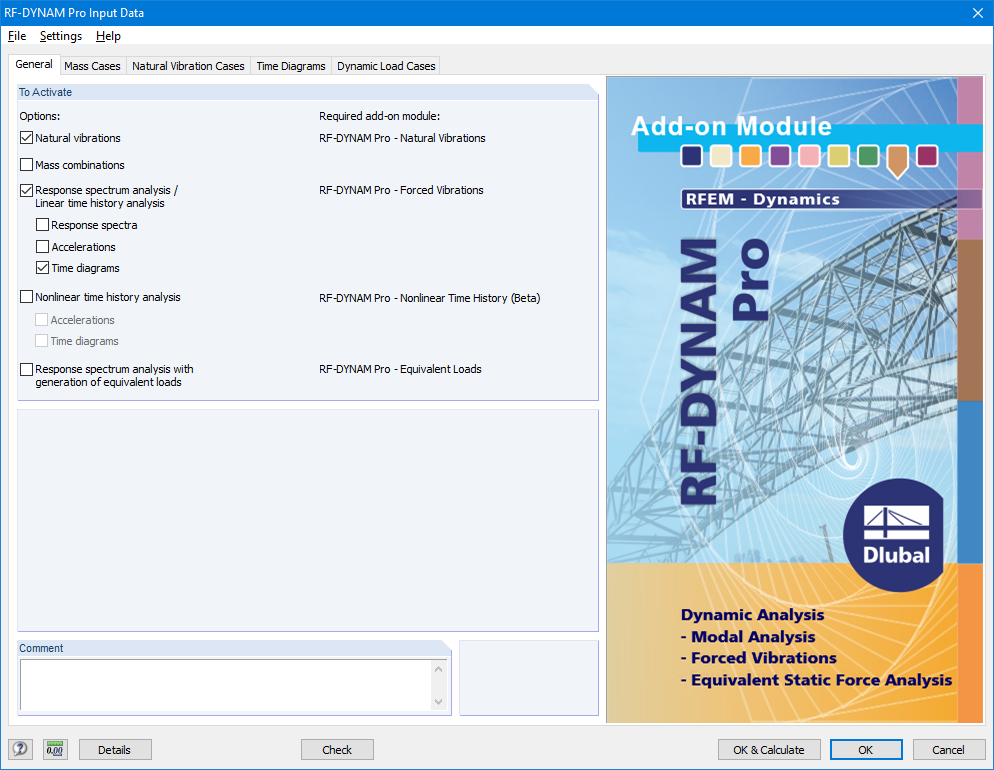The height and width of the screenshot is (770, 994).
Task: Enable Response spectrum analysis with equivalent loads
Action: click(26, 369)
